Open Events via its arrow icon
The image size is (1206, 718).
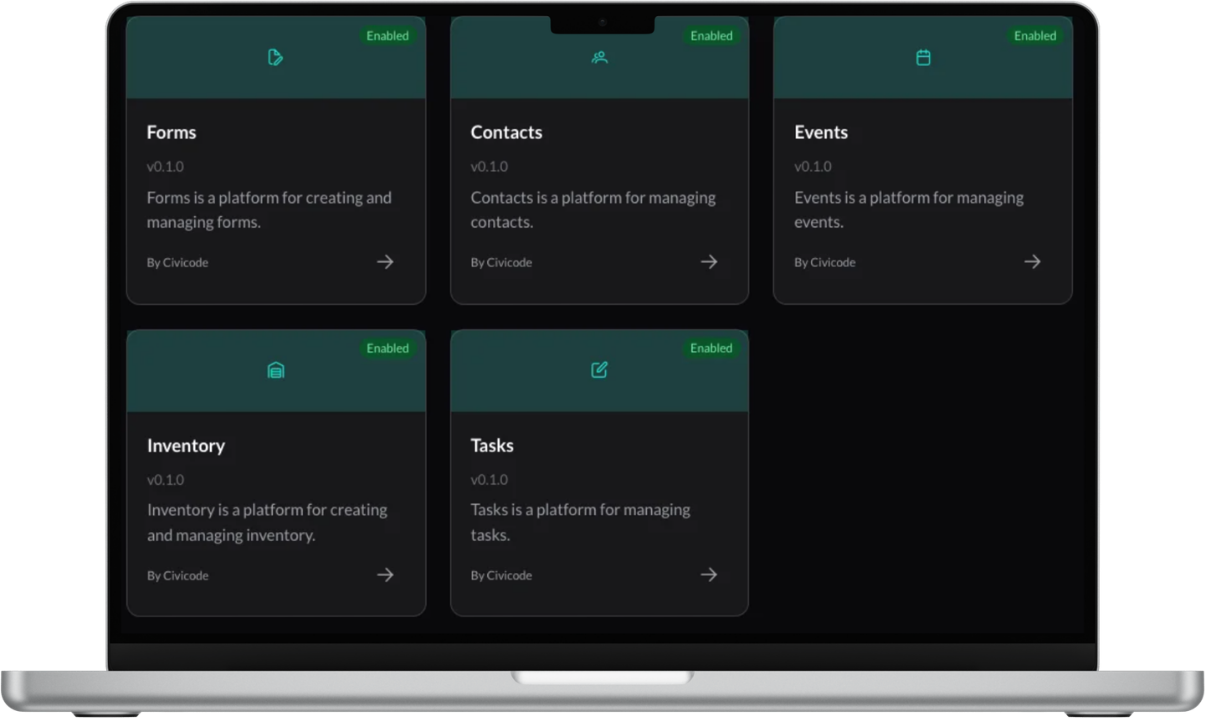click(x=1032, y=262)
